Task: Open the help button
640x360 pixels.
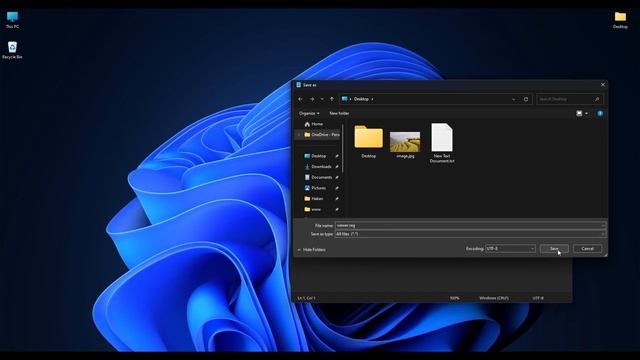Action: (600, 113)
